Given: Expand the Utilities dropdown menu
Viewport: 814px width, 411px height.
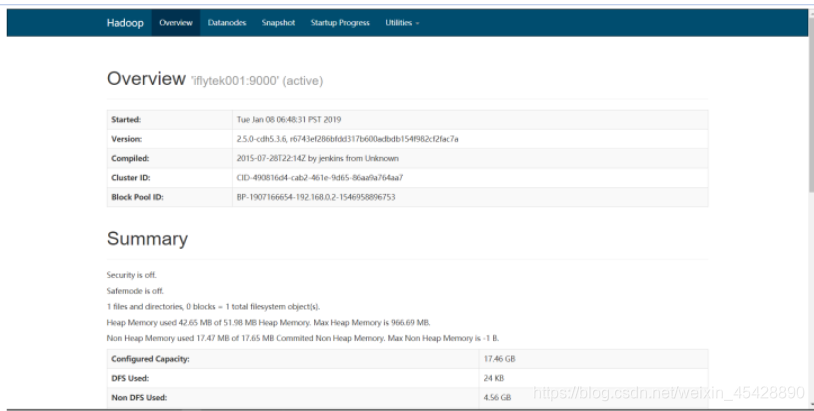Looking at the screenshot, I should pos(402,23).
